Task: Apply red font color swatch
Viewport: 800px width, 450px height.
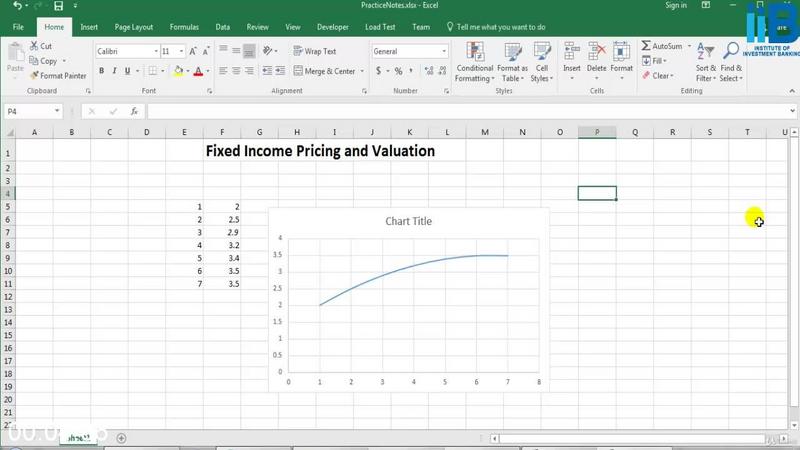Action: 198,71
